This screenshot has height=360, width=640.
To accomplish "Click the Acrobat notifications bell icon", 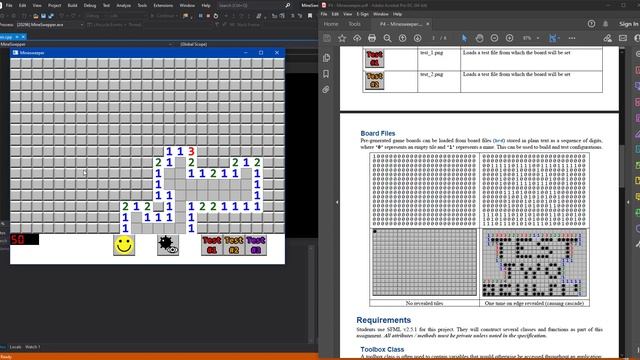I will [x=605, y=24].
